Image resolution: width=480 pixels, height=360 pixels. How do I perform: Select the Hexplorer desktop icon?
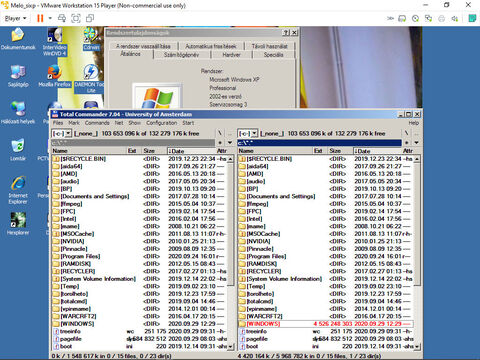[x=18, y=224]
